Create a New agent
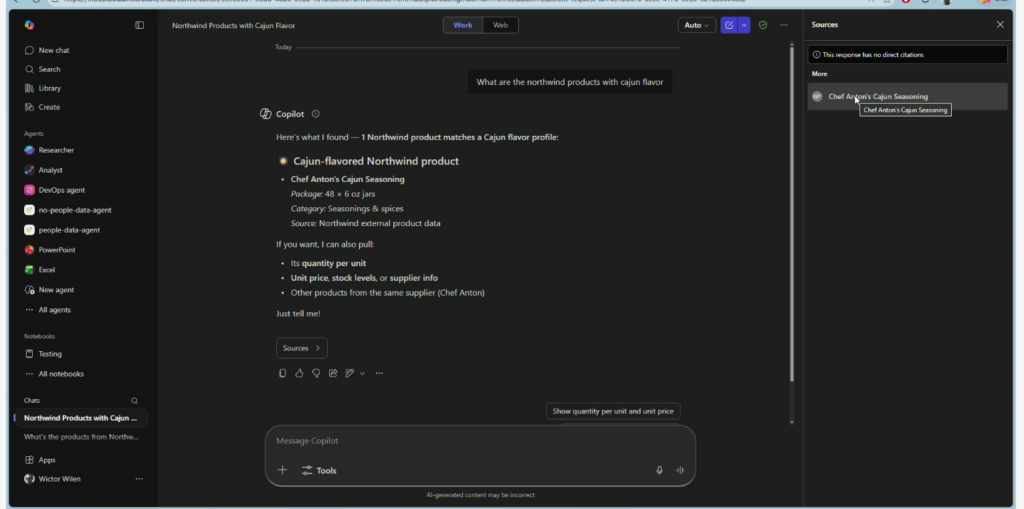 [50, 289]
